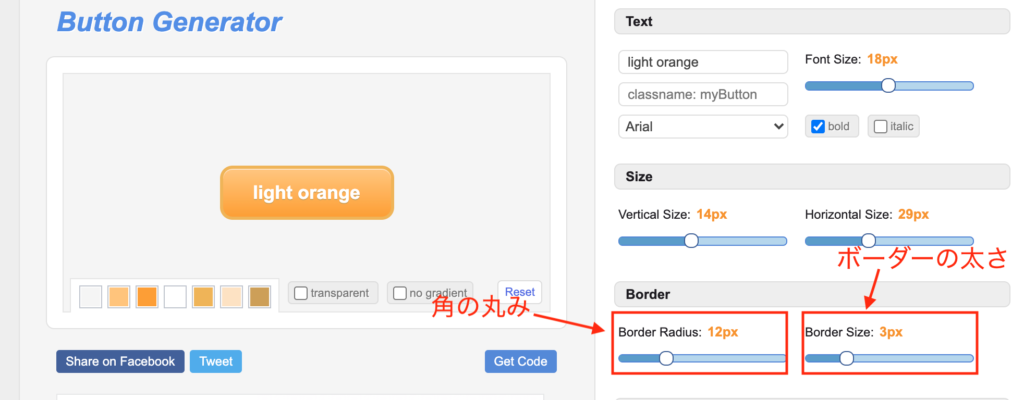The image size is (1024, 400).
Task: Select the pale orange color swatch
Action: pos(118,296)
